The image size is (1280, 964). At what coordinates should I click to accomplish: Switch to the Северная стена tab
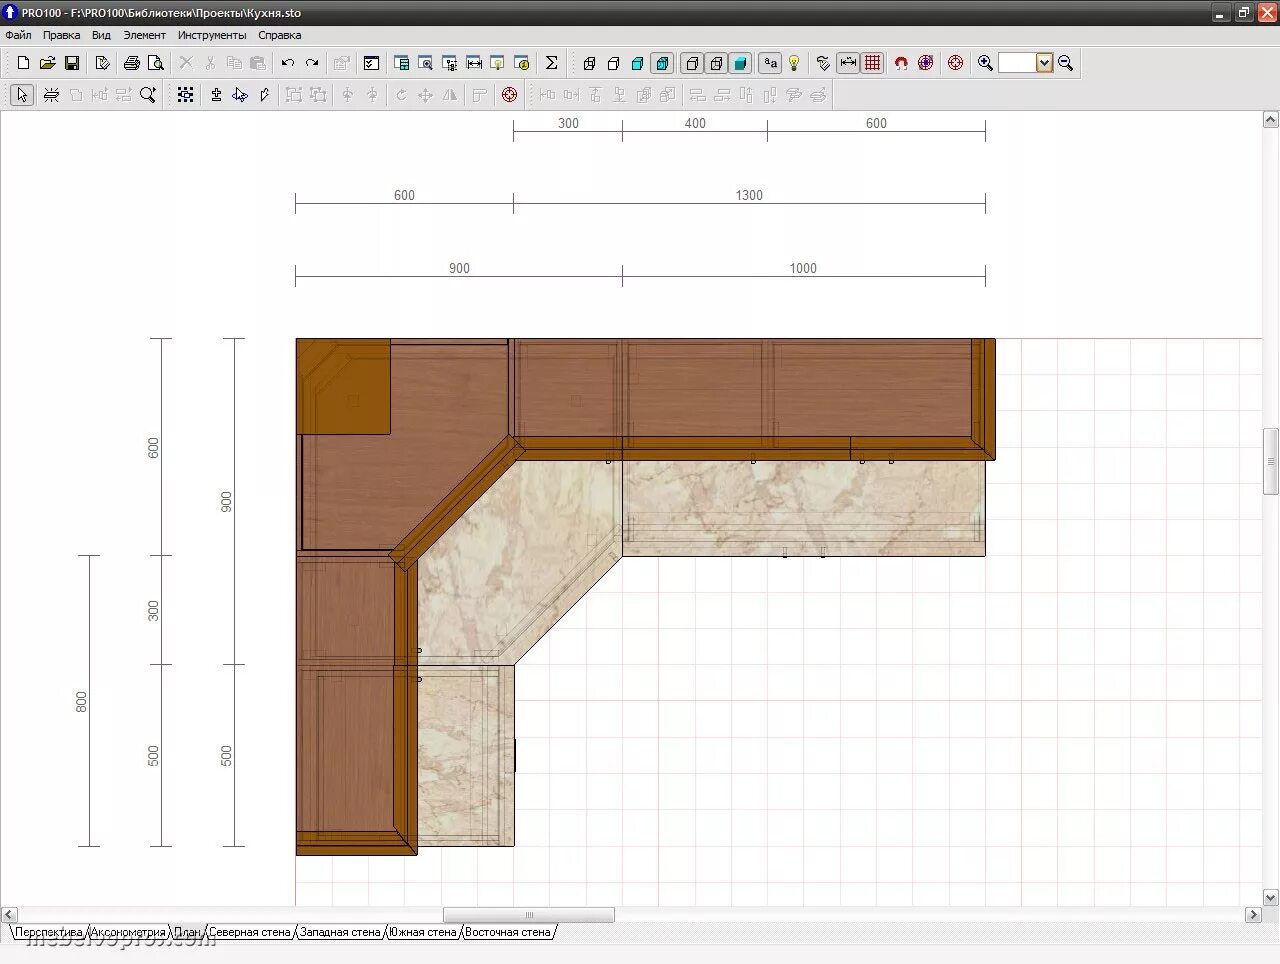click(249, 932)
